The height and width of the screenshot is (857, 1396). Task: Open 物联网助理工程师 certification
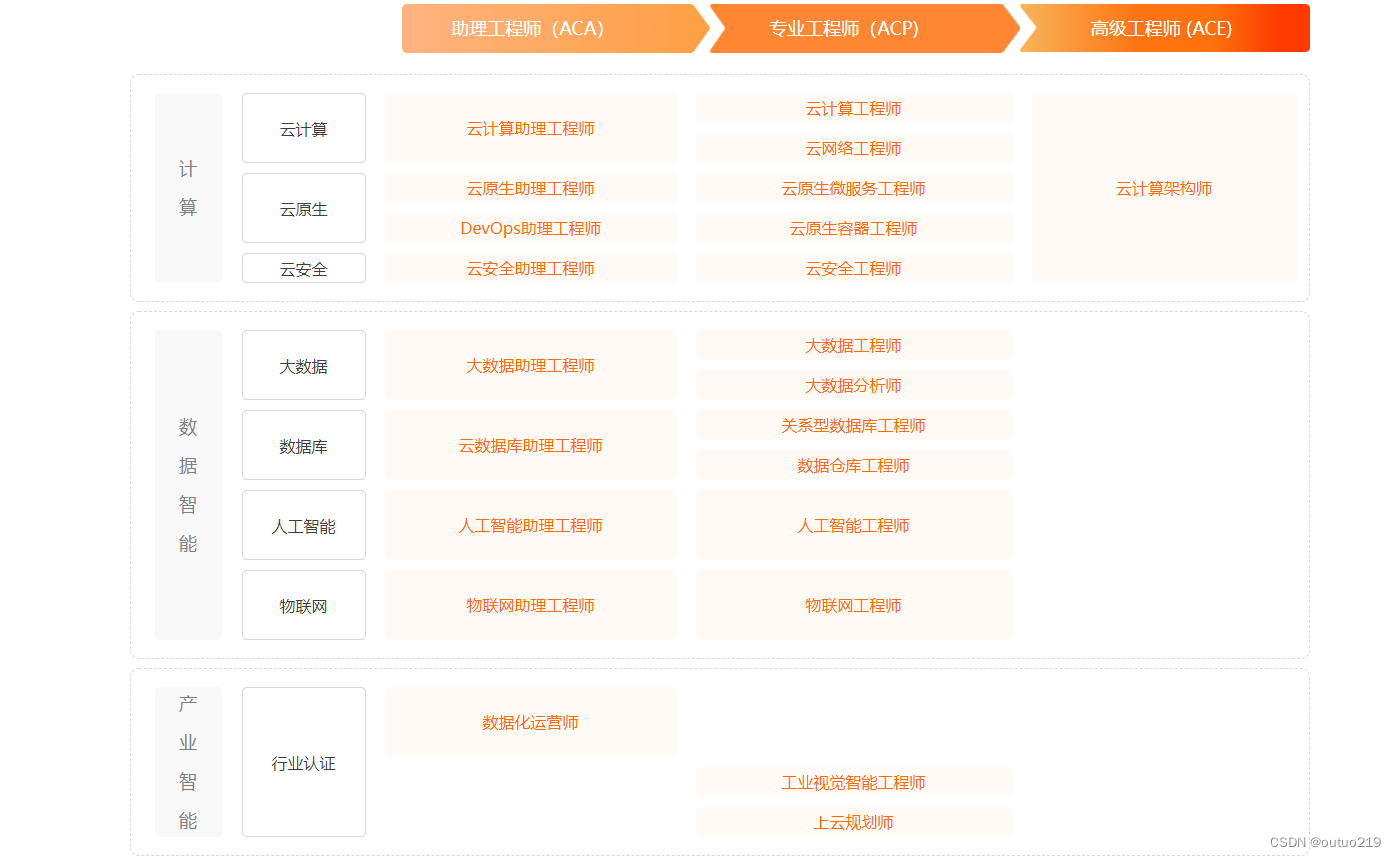point(531,605)
